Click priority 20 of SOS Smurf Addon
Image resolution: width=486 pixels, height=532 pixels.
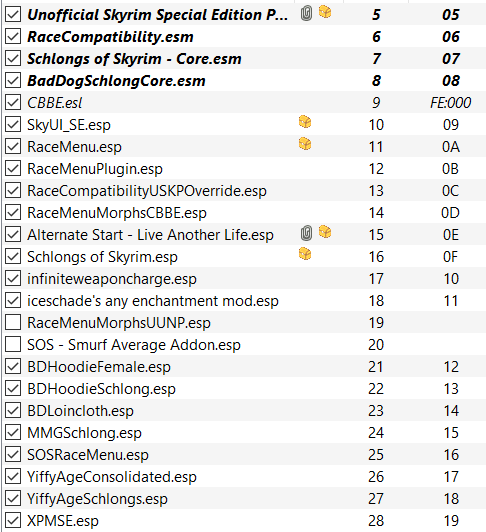(x=376, y=345)
